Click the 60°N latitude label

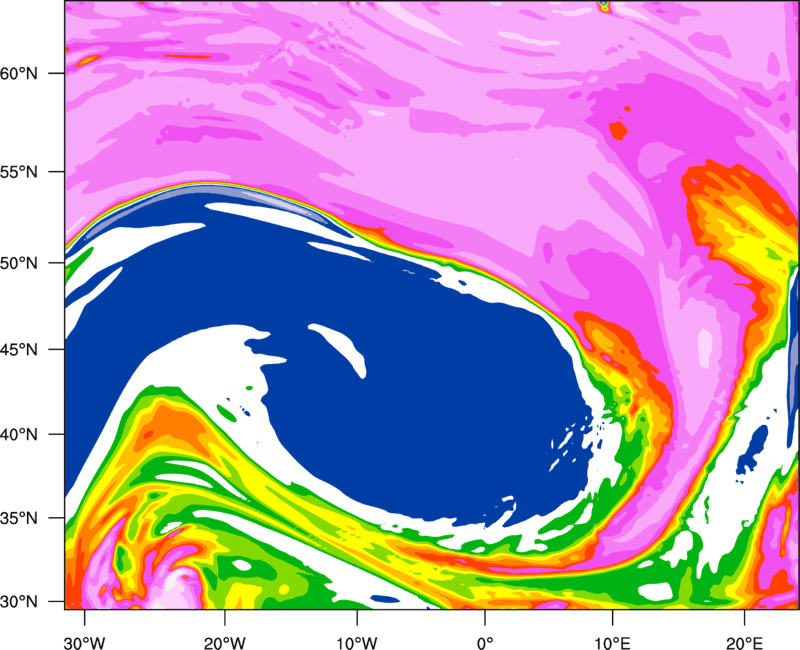[x=19, y=73]
